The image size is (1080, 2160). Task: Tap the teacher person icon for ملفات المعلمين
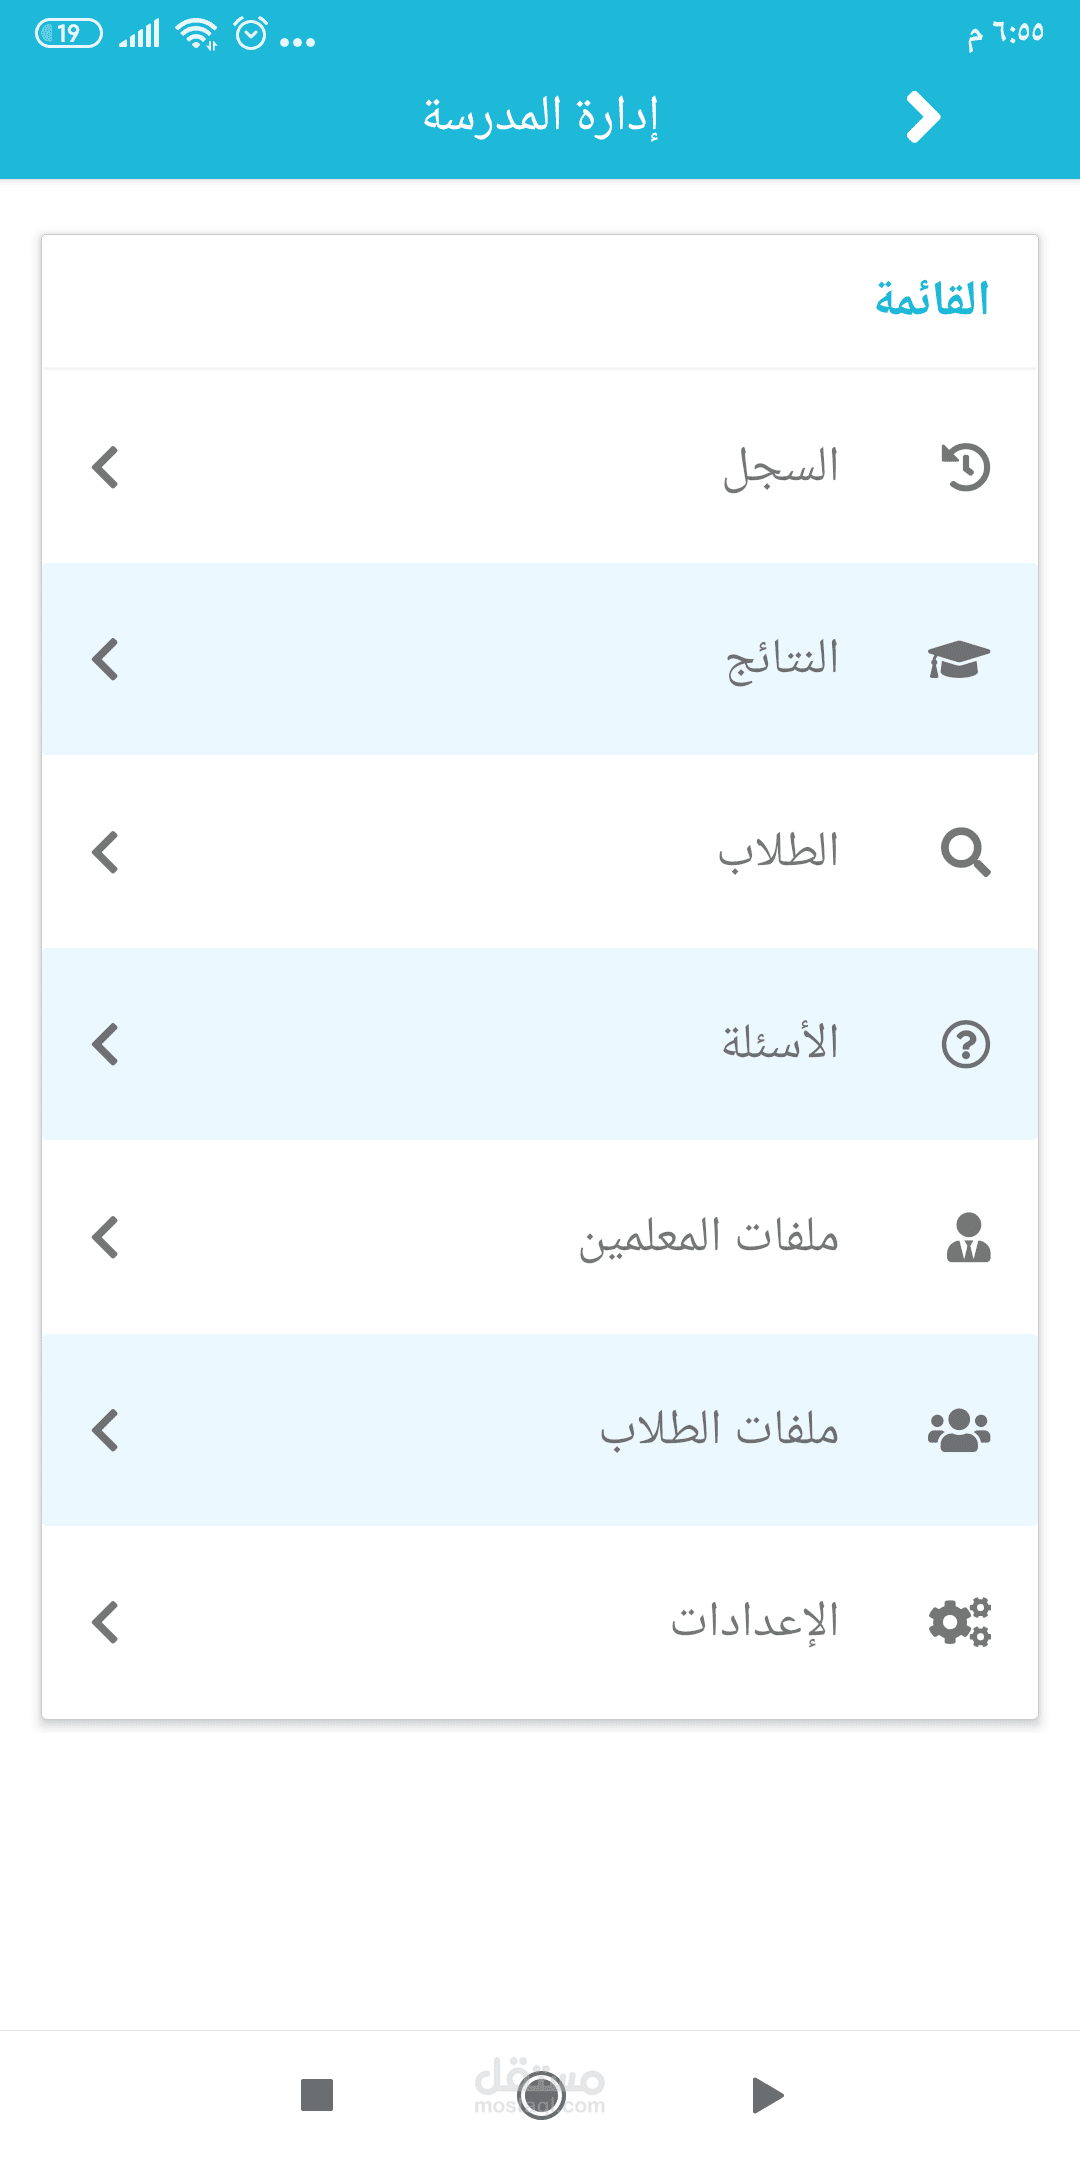tap(968, 1237)
